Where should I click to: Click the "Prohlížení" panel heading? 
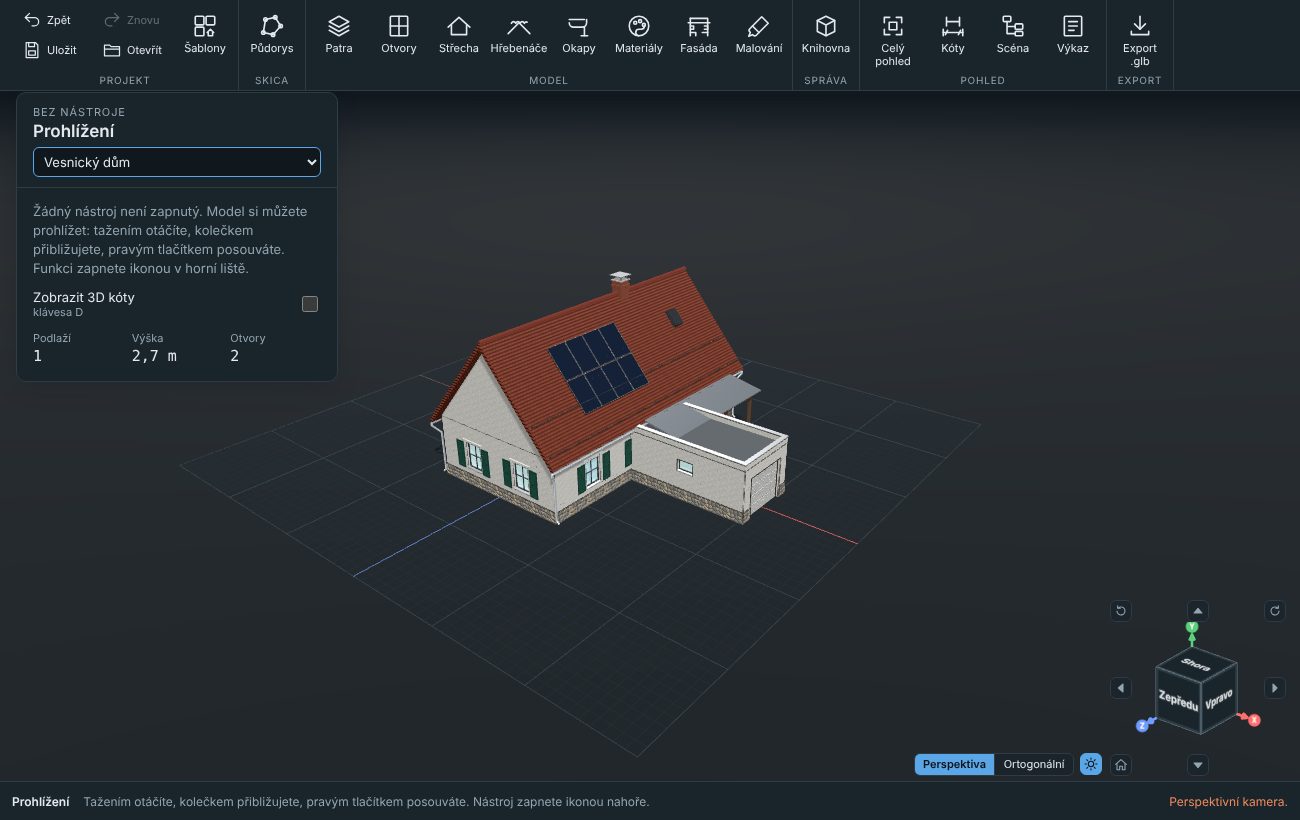pyautogui.click(x=74, y=131)
